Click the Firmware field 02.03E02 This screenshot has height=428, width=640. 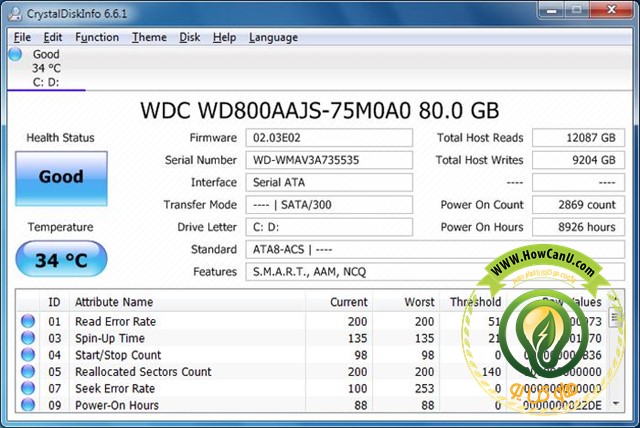[x=329, y=138]
